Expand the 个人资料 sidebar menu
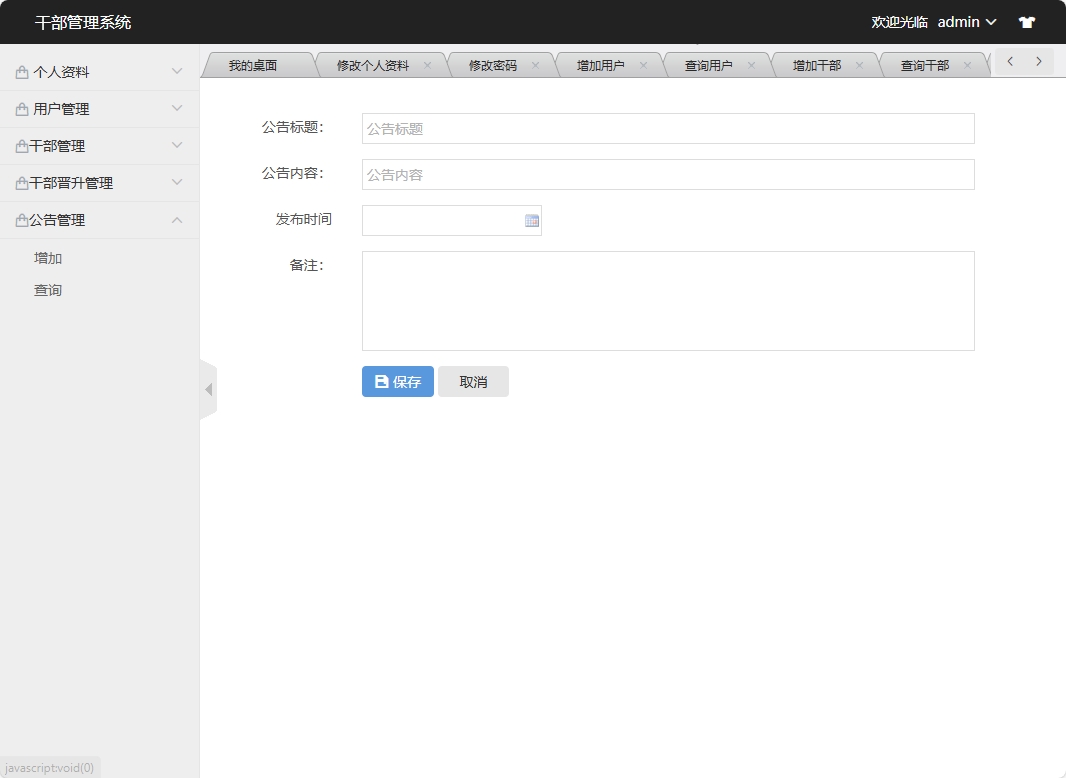1066x778 pixels. click(x=99, y=72)
